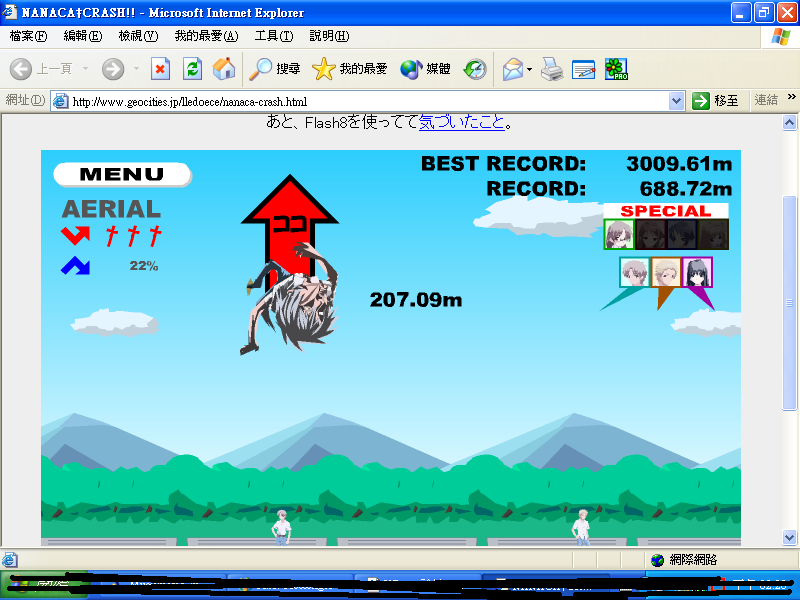Stop page loading with the red X icon
Screen dimensions: 800x600
click(x=160, y=69)
